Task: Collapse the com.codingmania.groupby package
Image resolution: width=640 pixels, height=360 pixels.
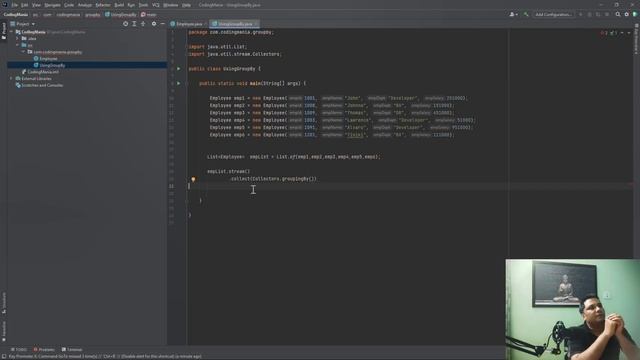Action: (x=23, y=52)
